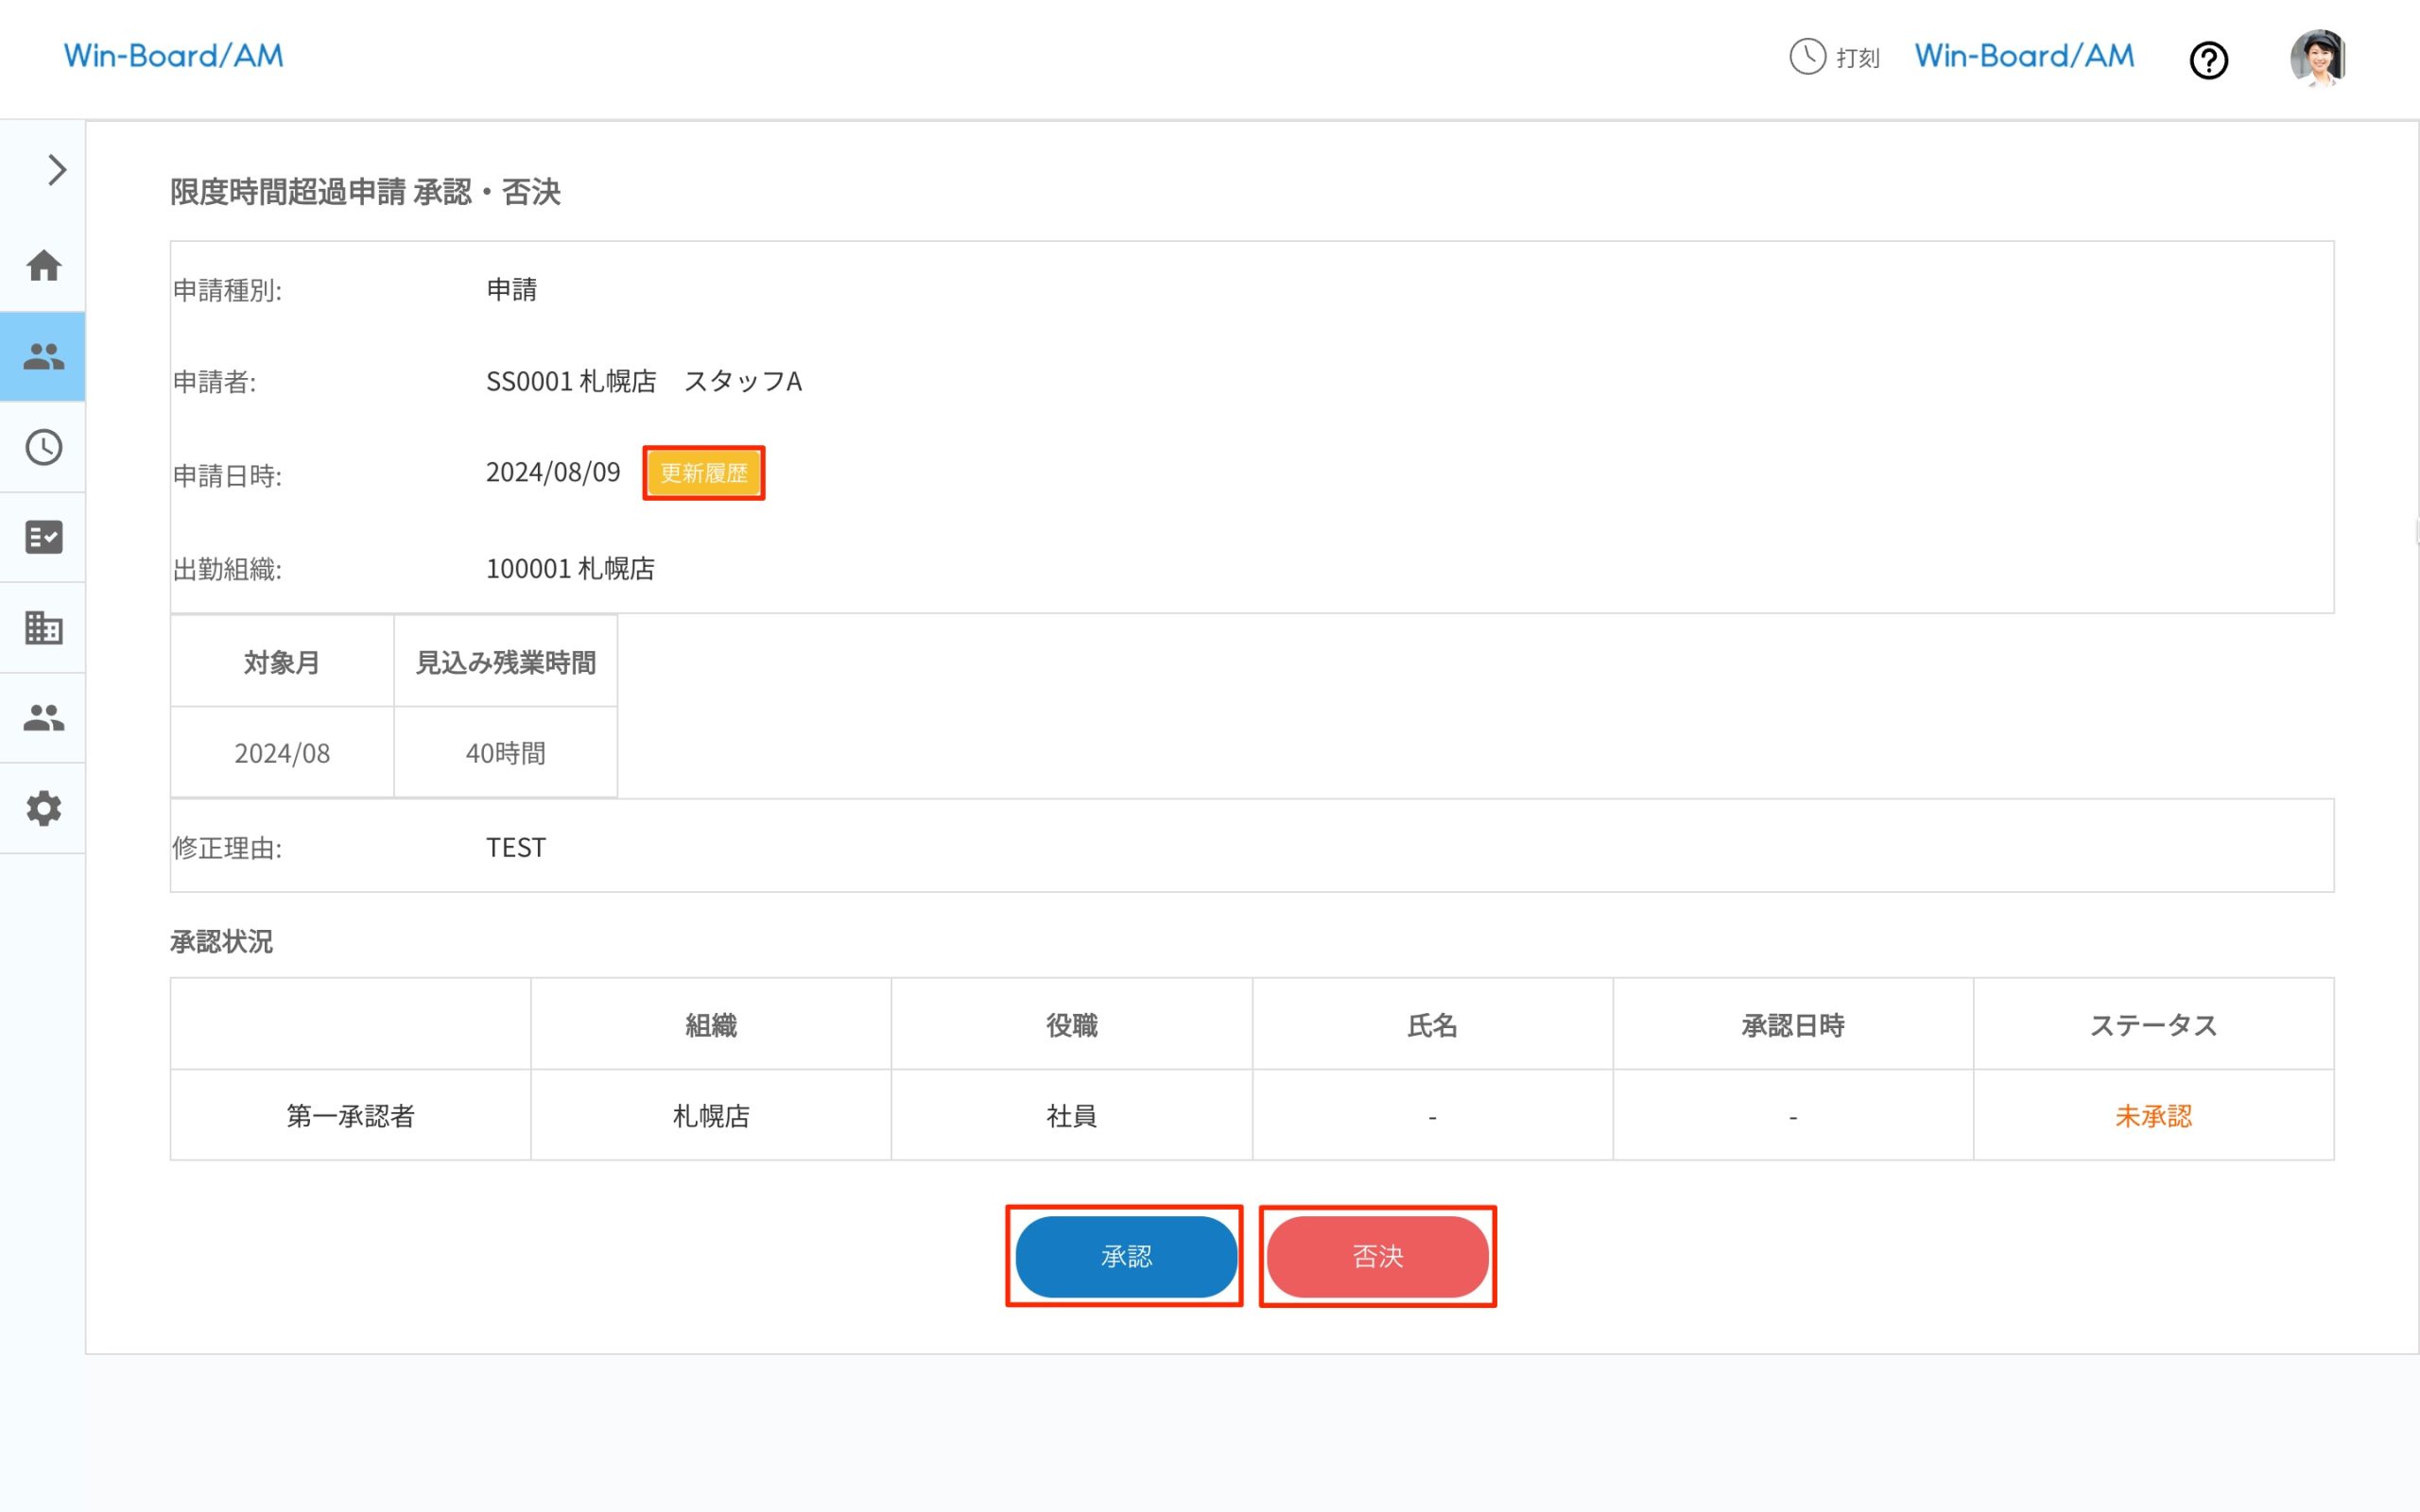The height and width of the screenshot is (1512, 2420).
Task: Open the organization building icon in the sidebar
Action: click(x=44, y=628)
